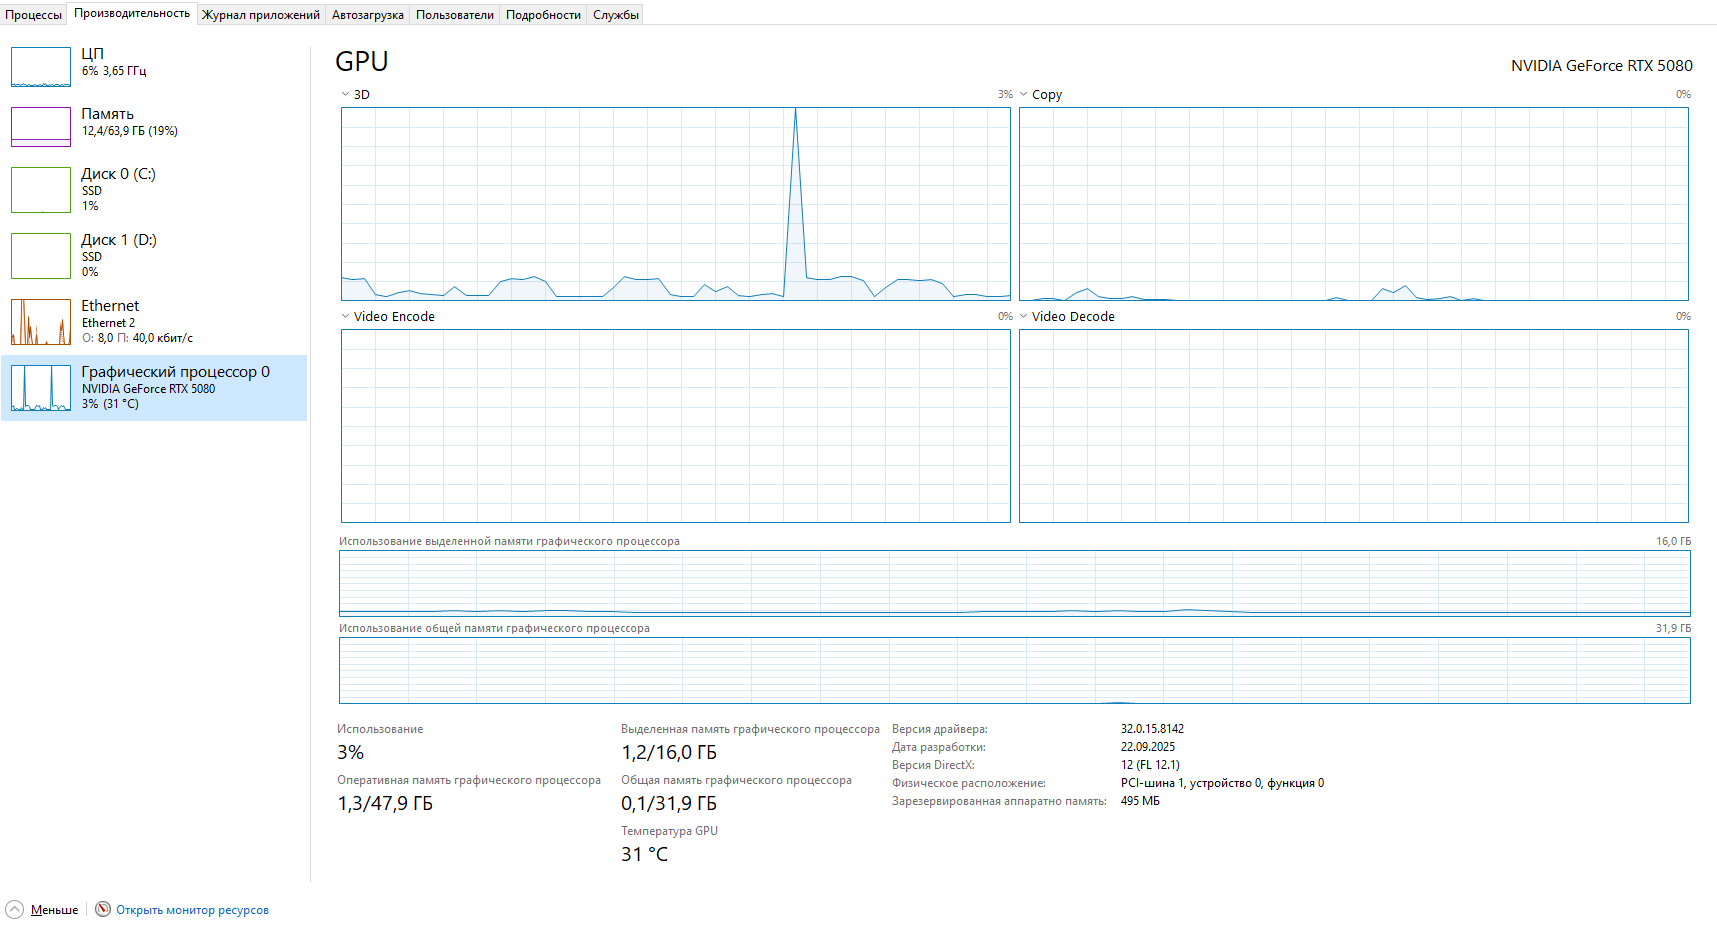Click the Зарезервированная аппаратно память label
1717x933 pixels.
point(999,801)
